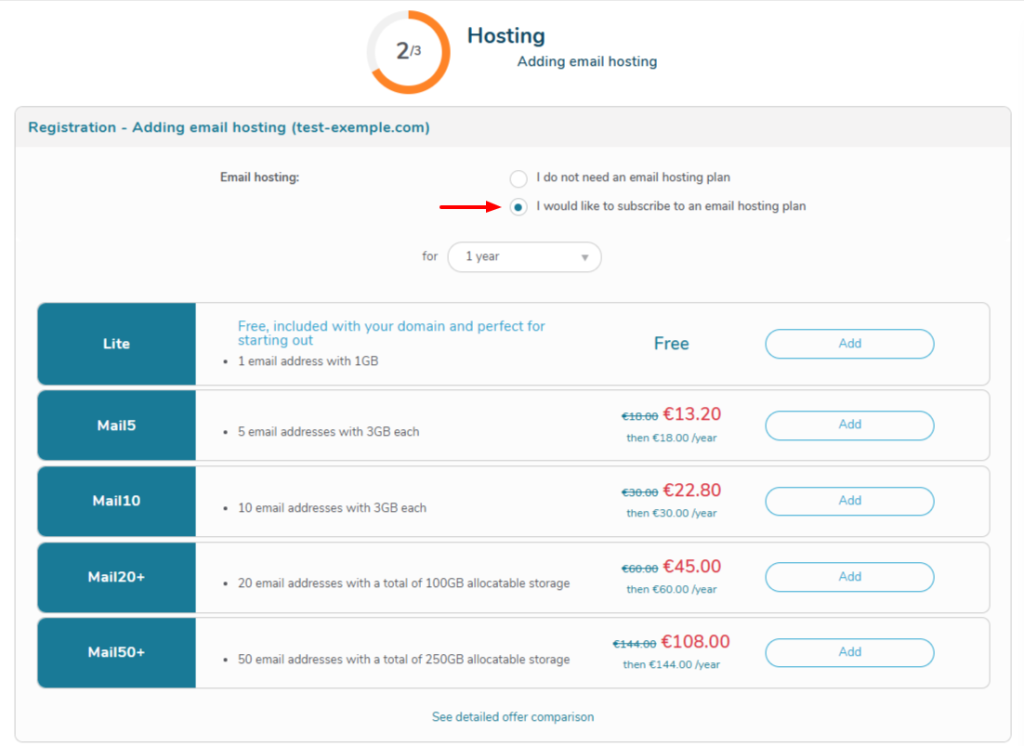Screen dimensions: 1024x746
Task: Select the Mail50+ plan name tile
Action: (115, 652)
